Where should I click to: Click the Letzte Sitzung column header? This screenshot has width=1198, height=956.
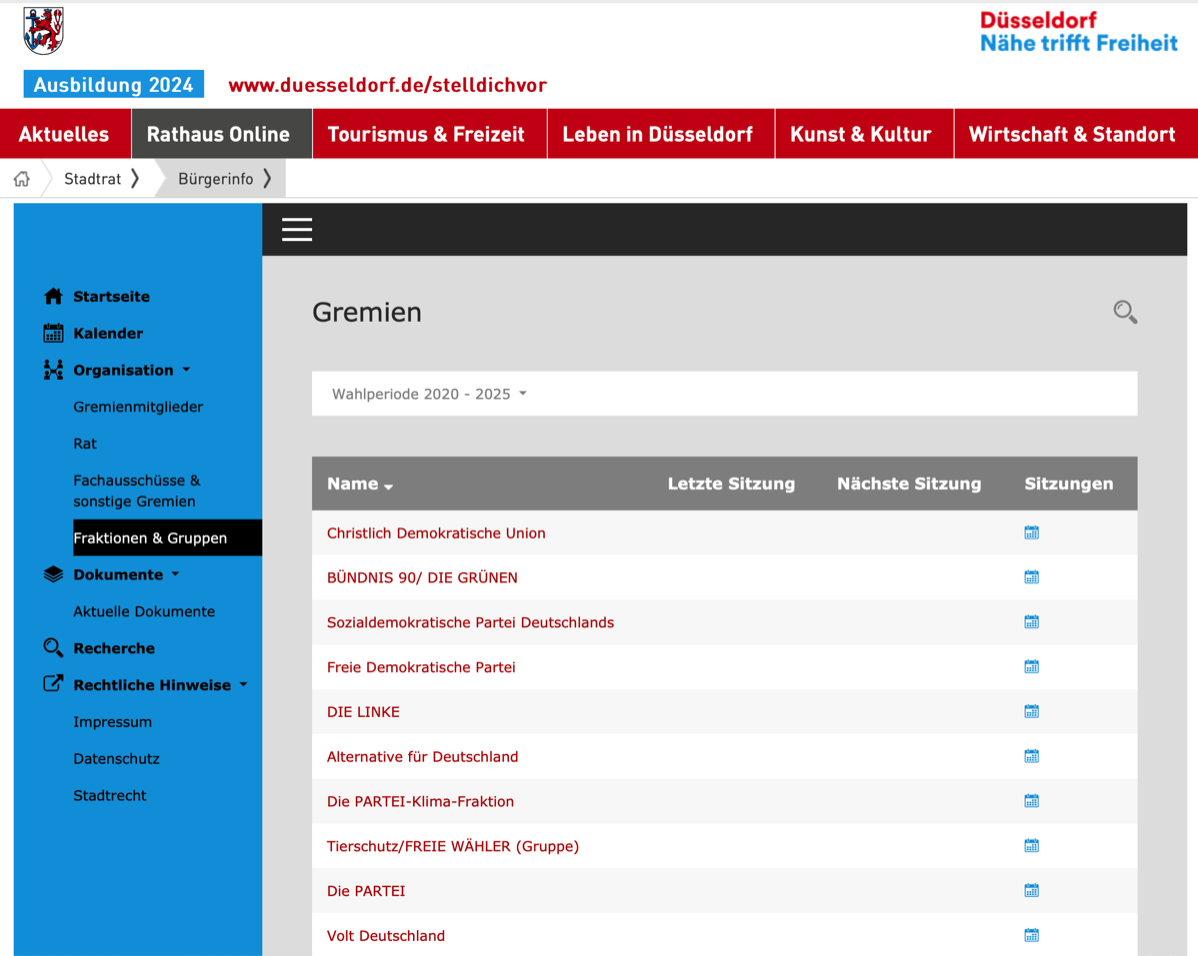[x=731, y=484]
